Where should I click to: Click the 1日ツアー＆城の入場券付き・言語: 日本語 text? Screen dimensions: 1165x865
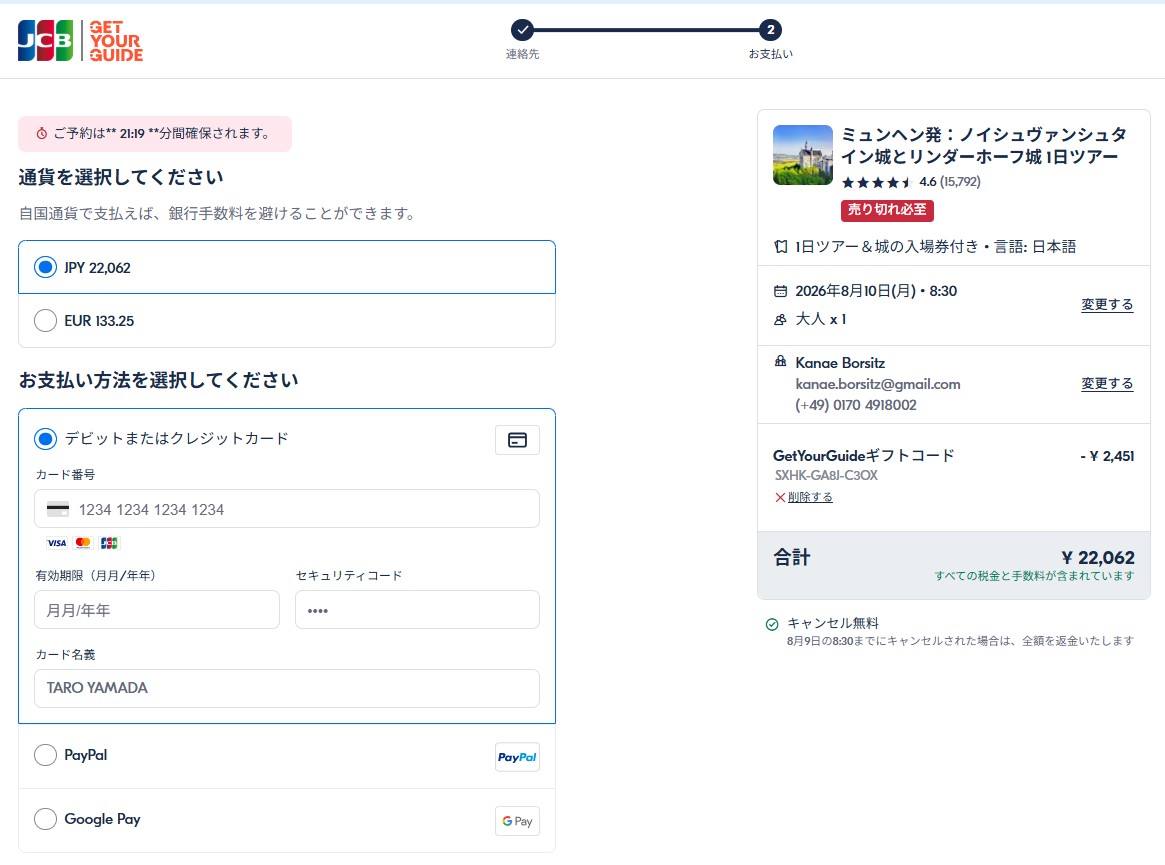935,247
